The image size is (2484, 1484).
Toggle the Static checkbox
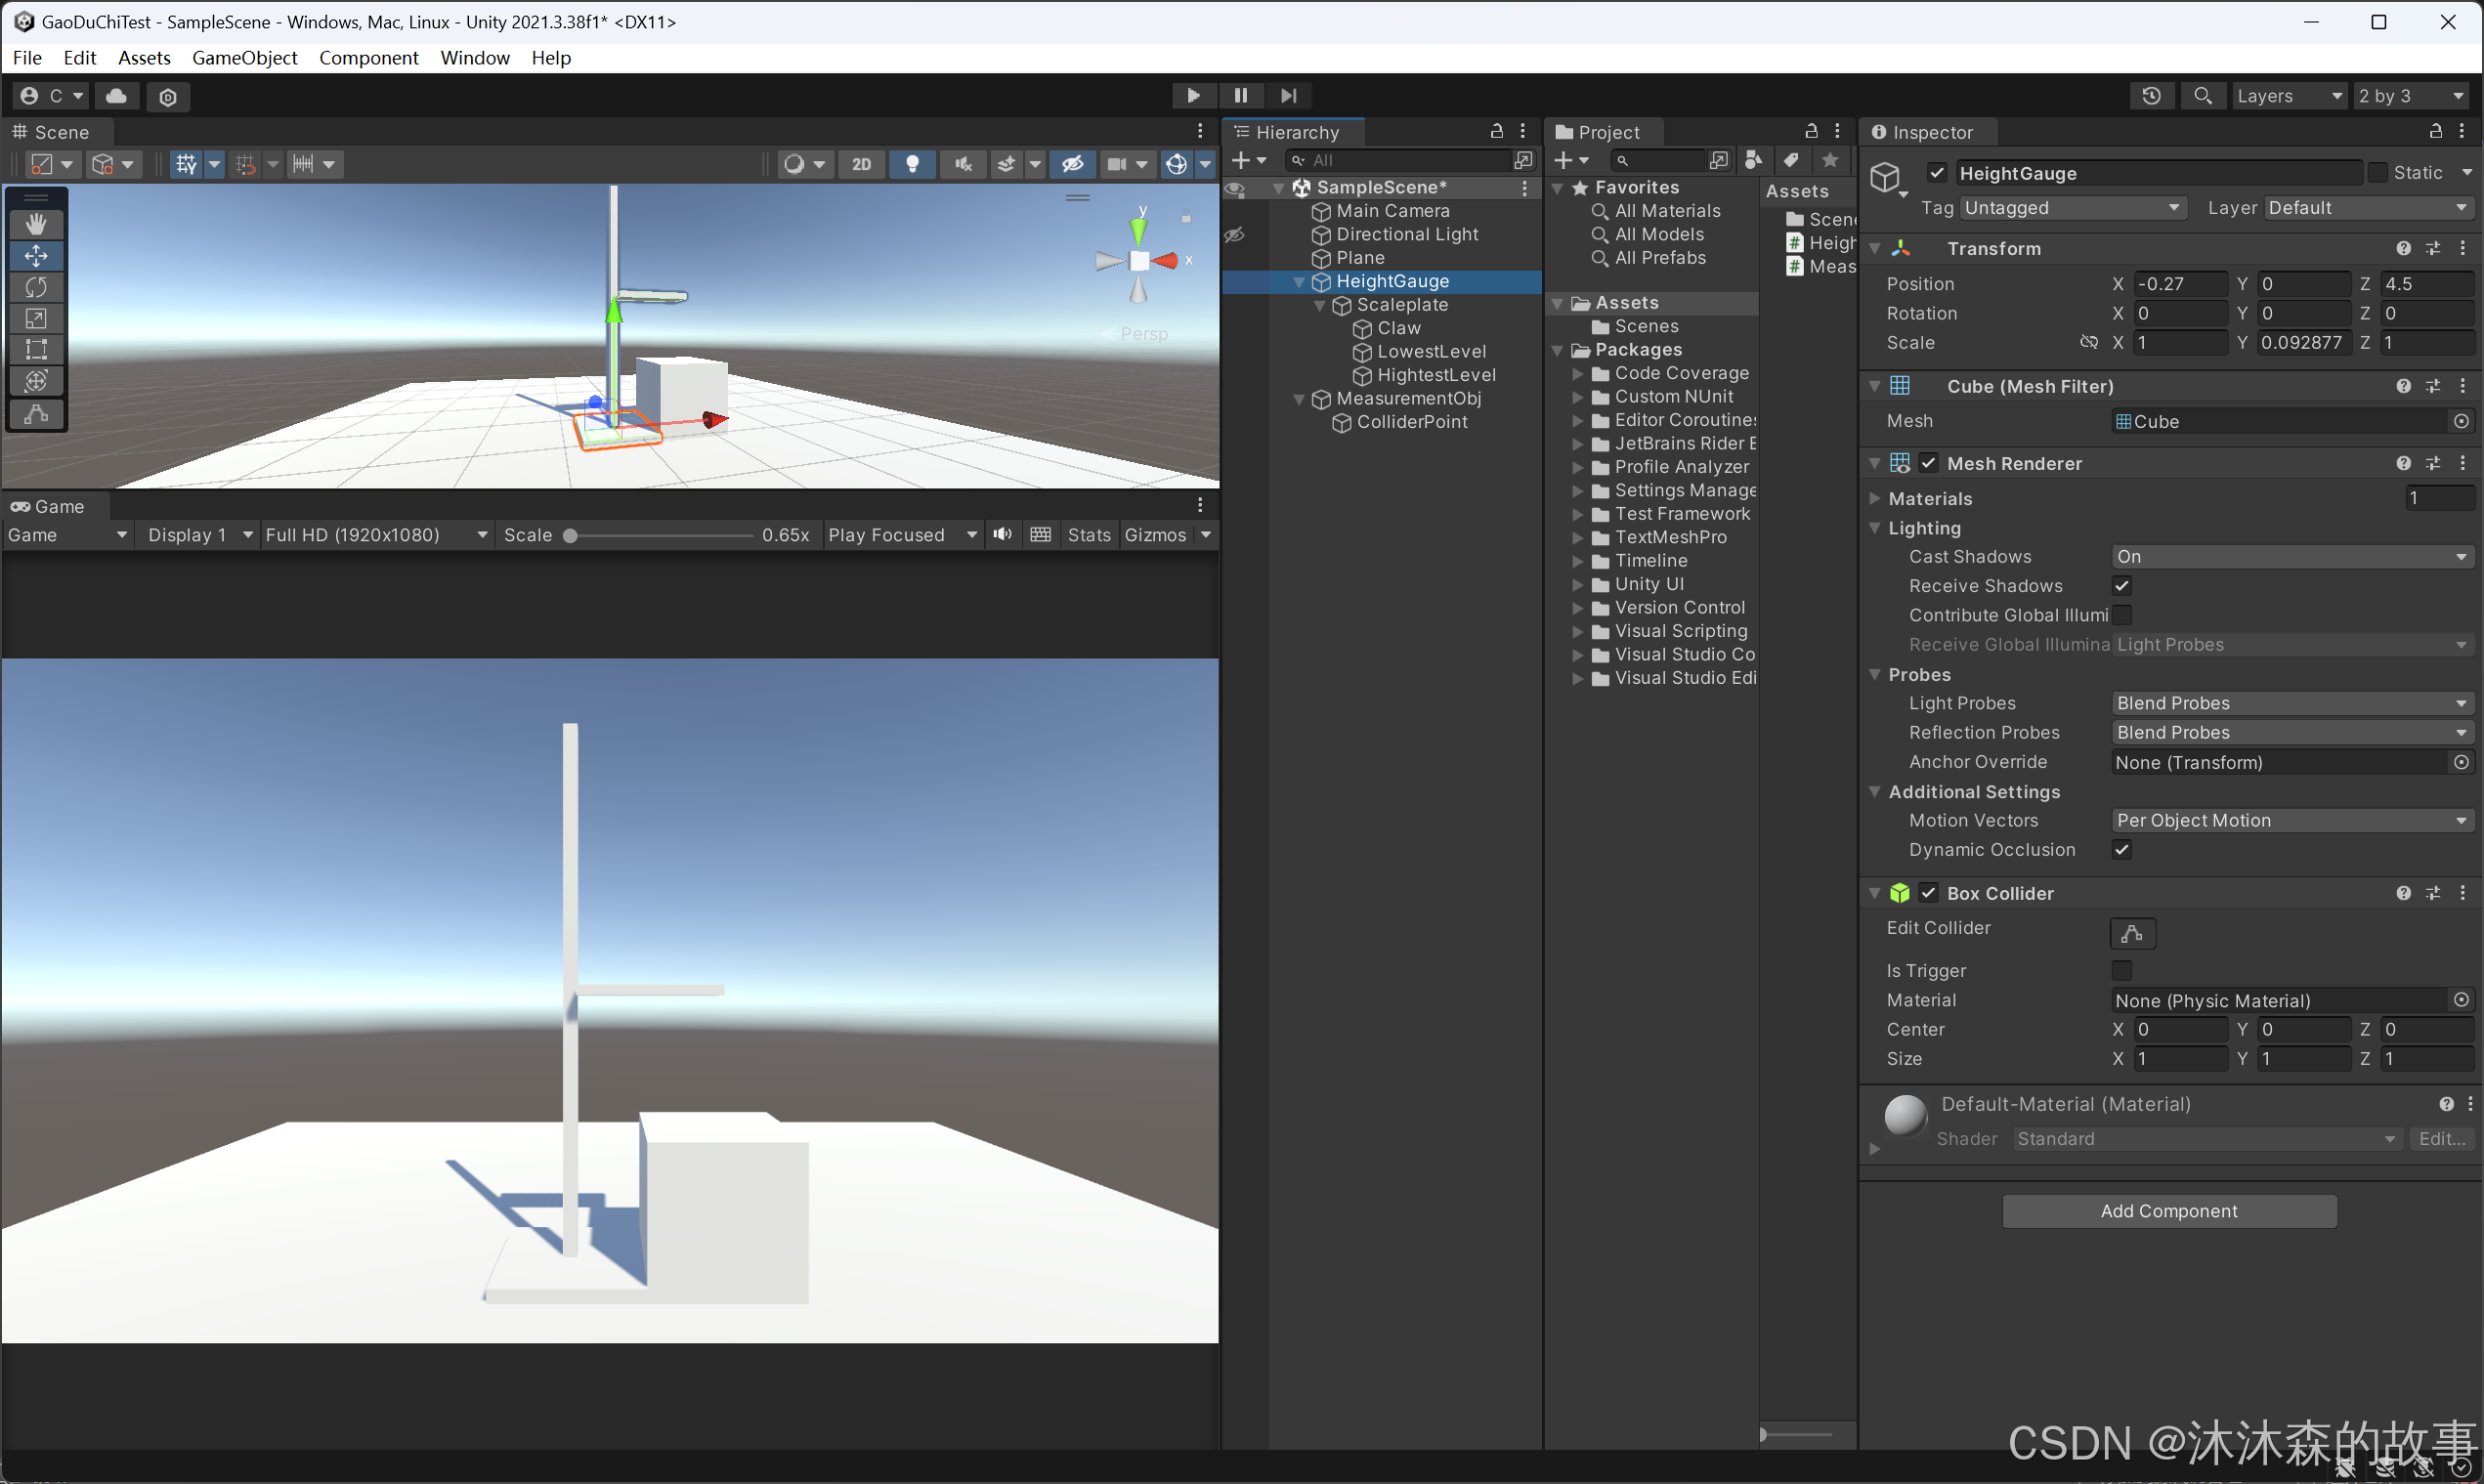coord(2377,173)
